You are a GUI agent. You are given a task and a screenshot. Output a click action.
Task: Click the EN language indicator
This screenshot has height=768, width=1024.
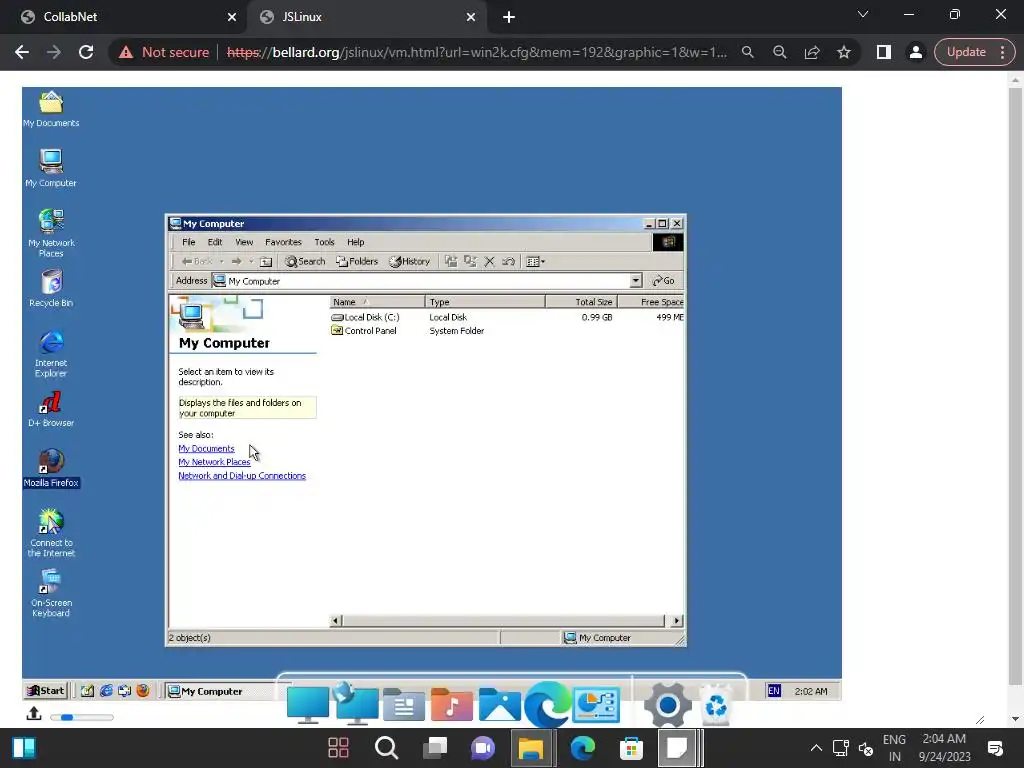pyautogui.click(x=774, y=691)
